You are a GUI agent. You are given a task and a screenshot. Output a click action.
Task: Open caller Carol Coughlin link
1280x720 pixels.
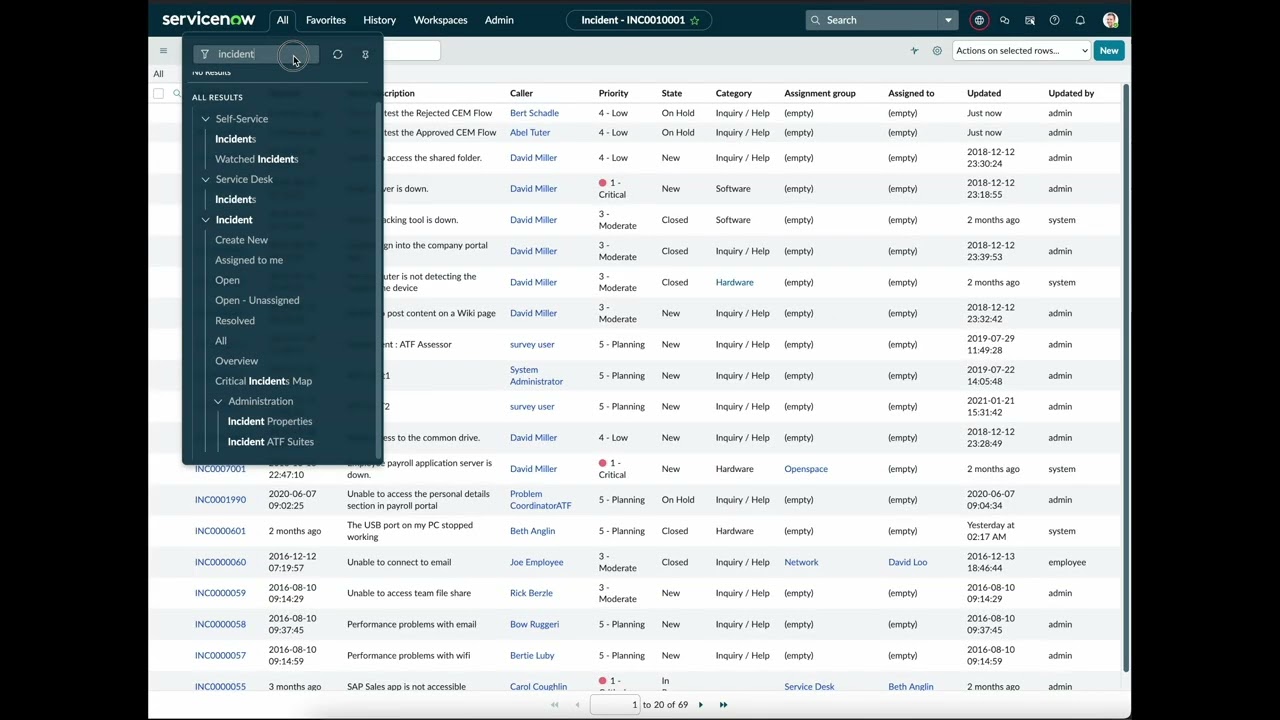click(538, 687)
